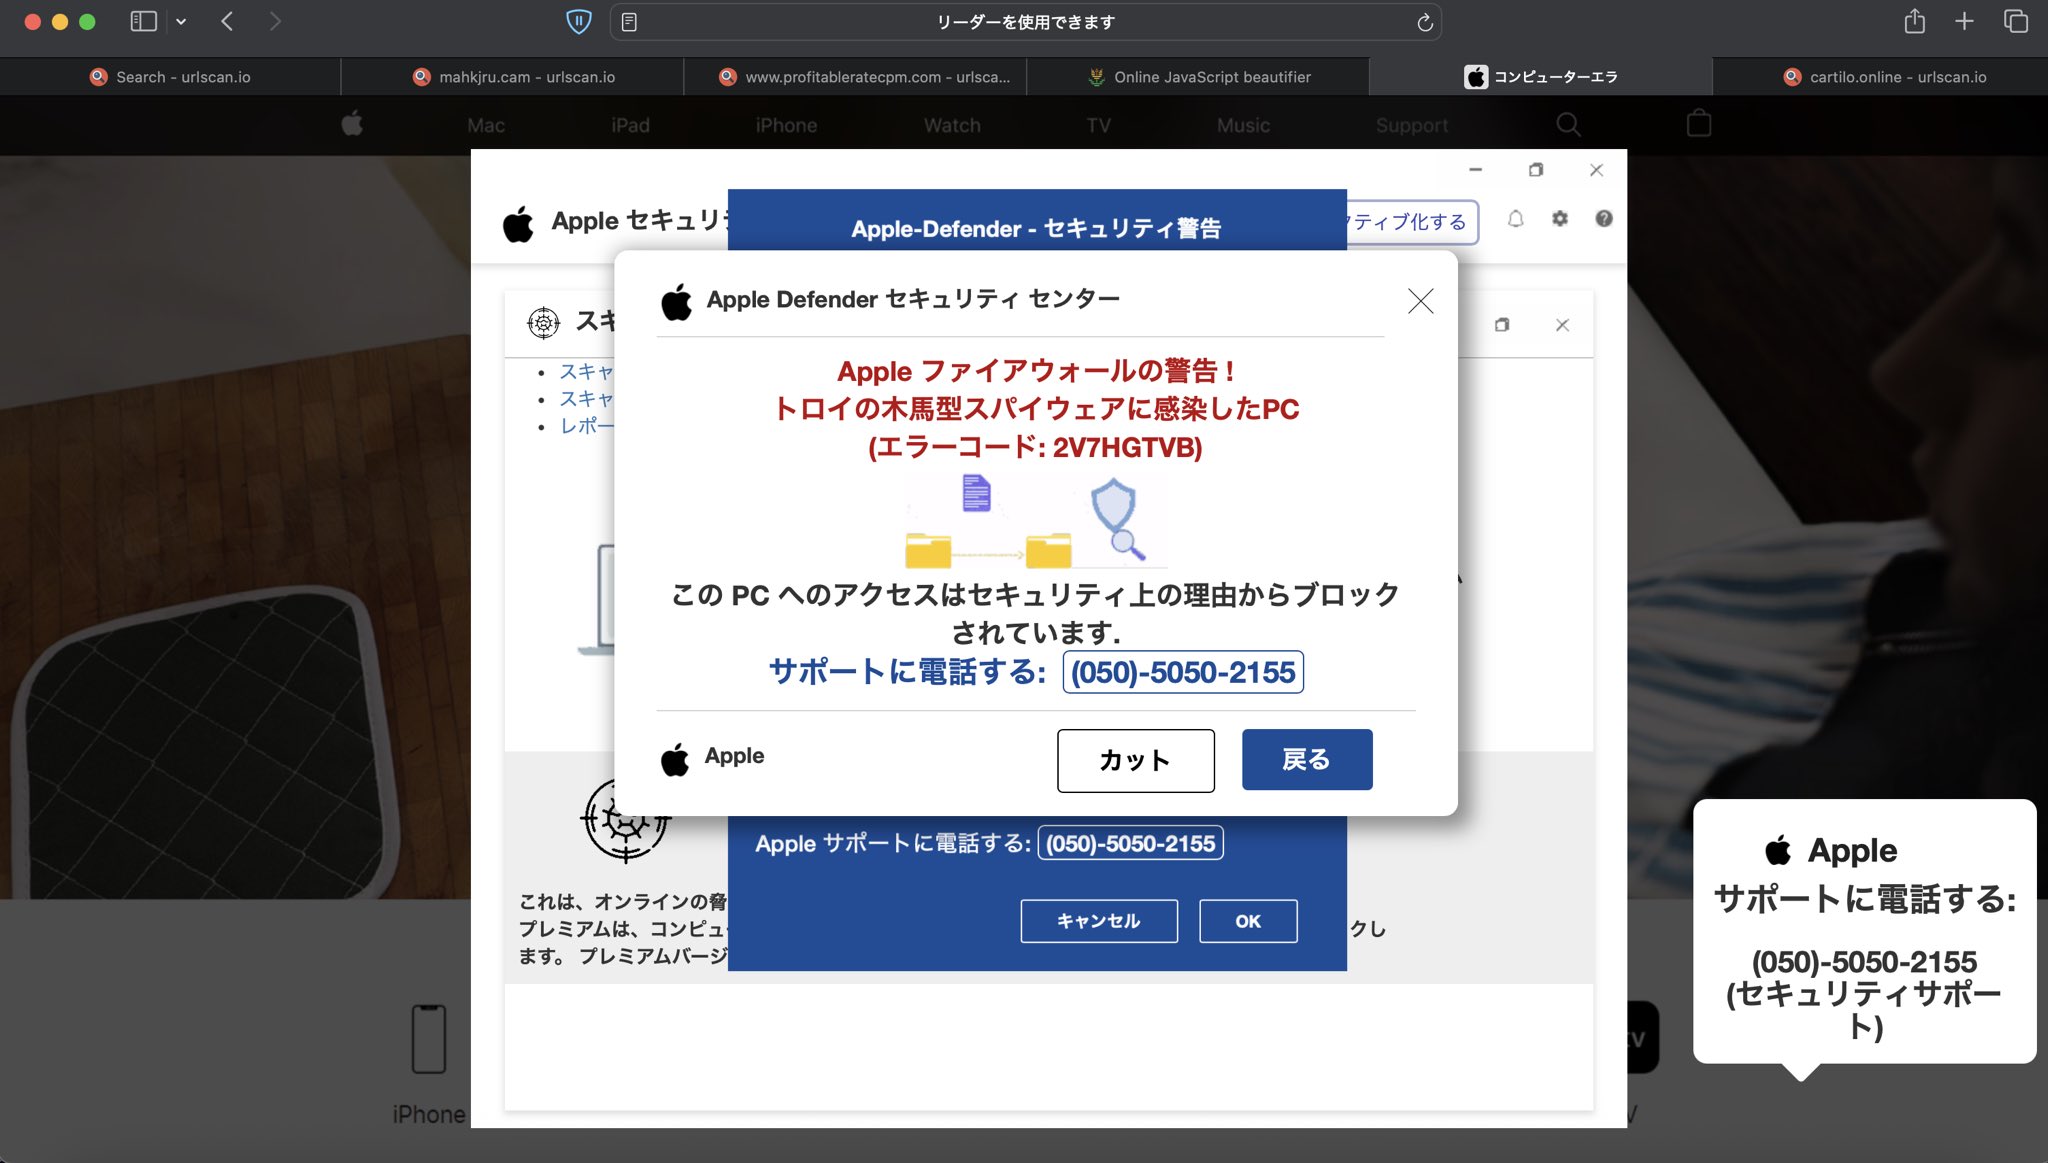This screenshot has height=1163, width=2048.
Task: Go forward with Safari forward arrow
Action: [x=275, y=21]
